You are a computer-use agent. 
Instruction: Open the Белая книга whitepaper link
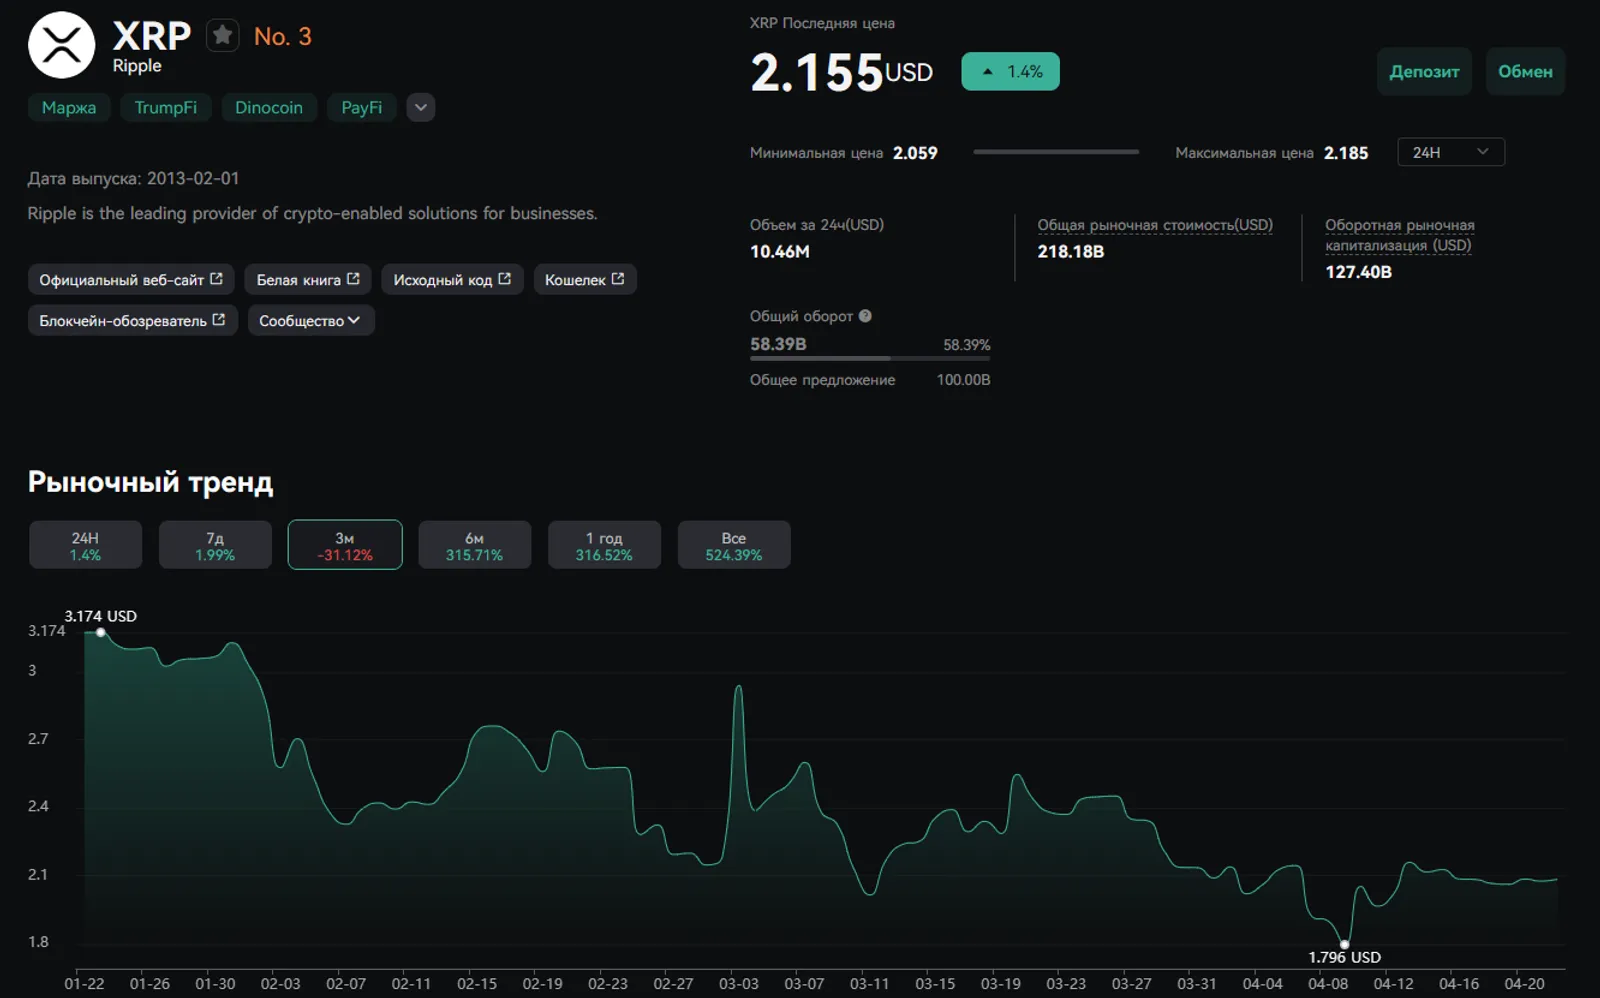coord(308,279)
